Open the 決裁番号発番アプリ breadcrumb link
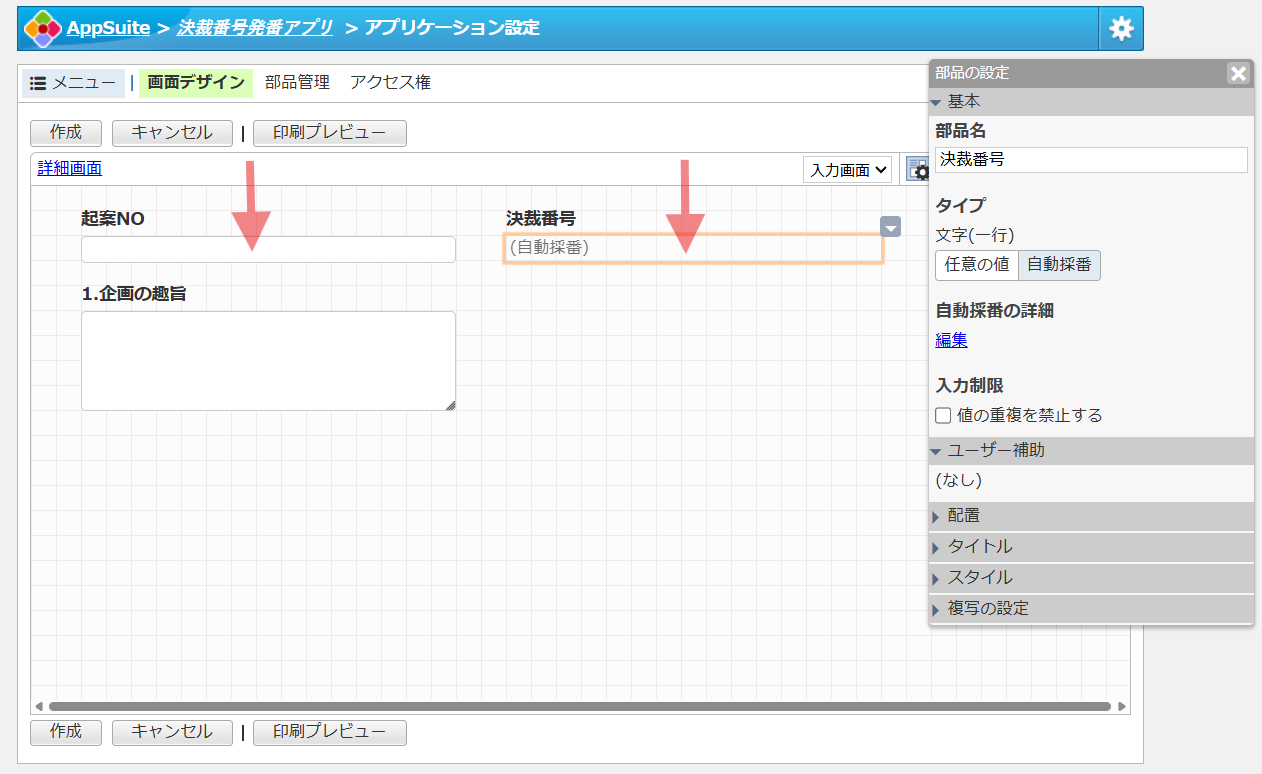Image resolution: width=1262 pixels, height=774 pixels. click(x=254, y=28)
